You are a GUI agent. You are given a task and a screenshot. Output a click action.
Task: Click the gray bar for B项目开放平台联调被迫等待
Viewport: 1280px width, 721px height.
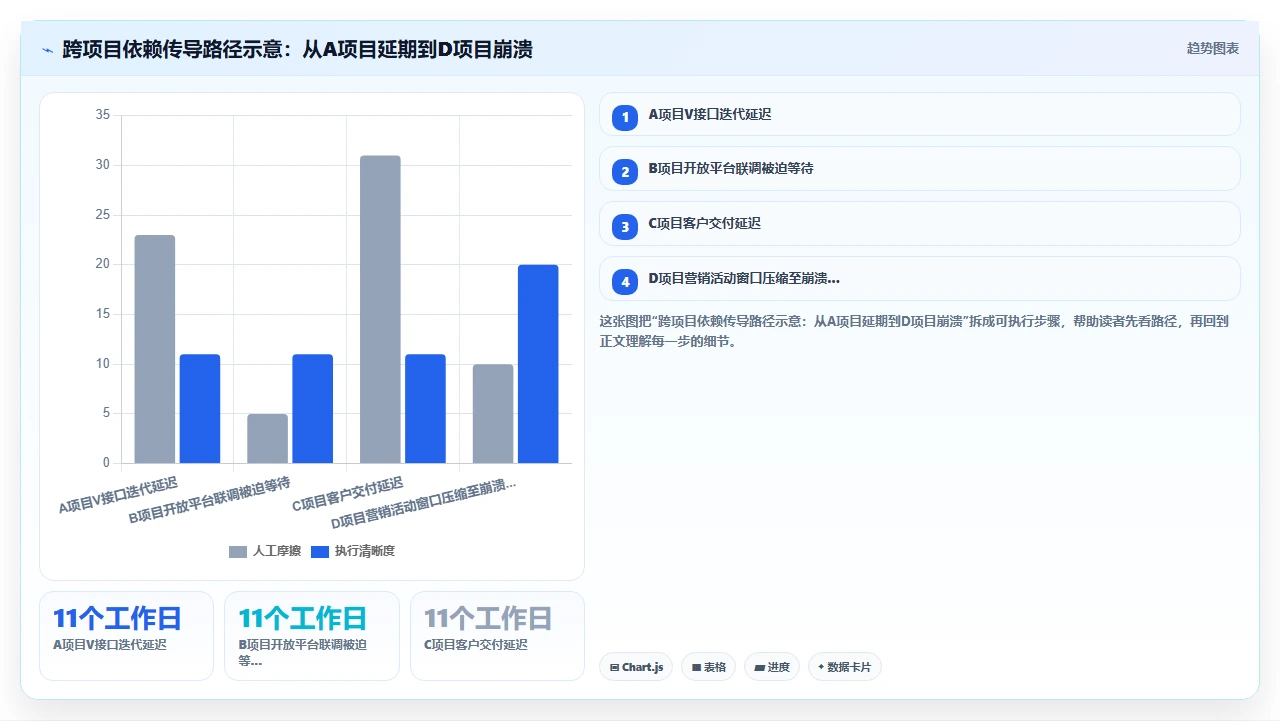[x=267, y=438]
